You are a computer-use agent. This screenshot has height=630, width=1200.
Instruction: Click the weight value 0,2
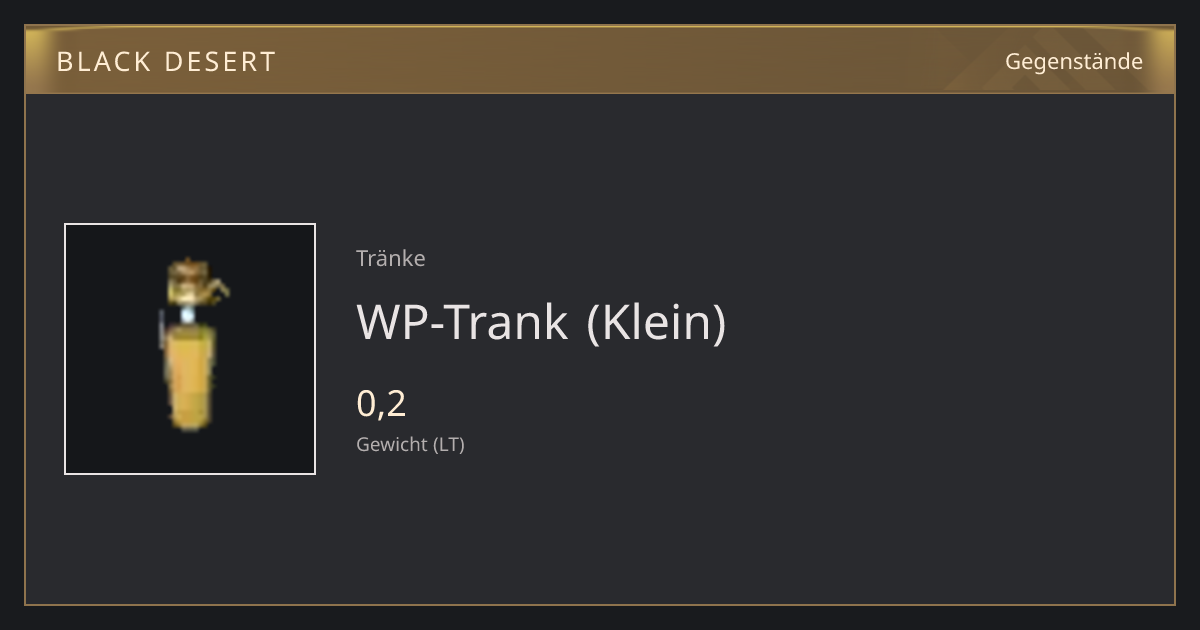[381, 403]
